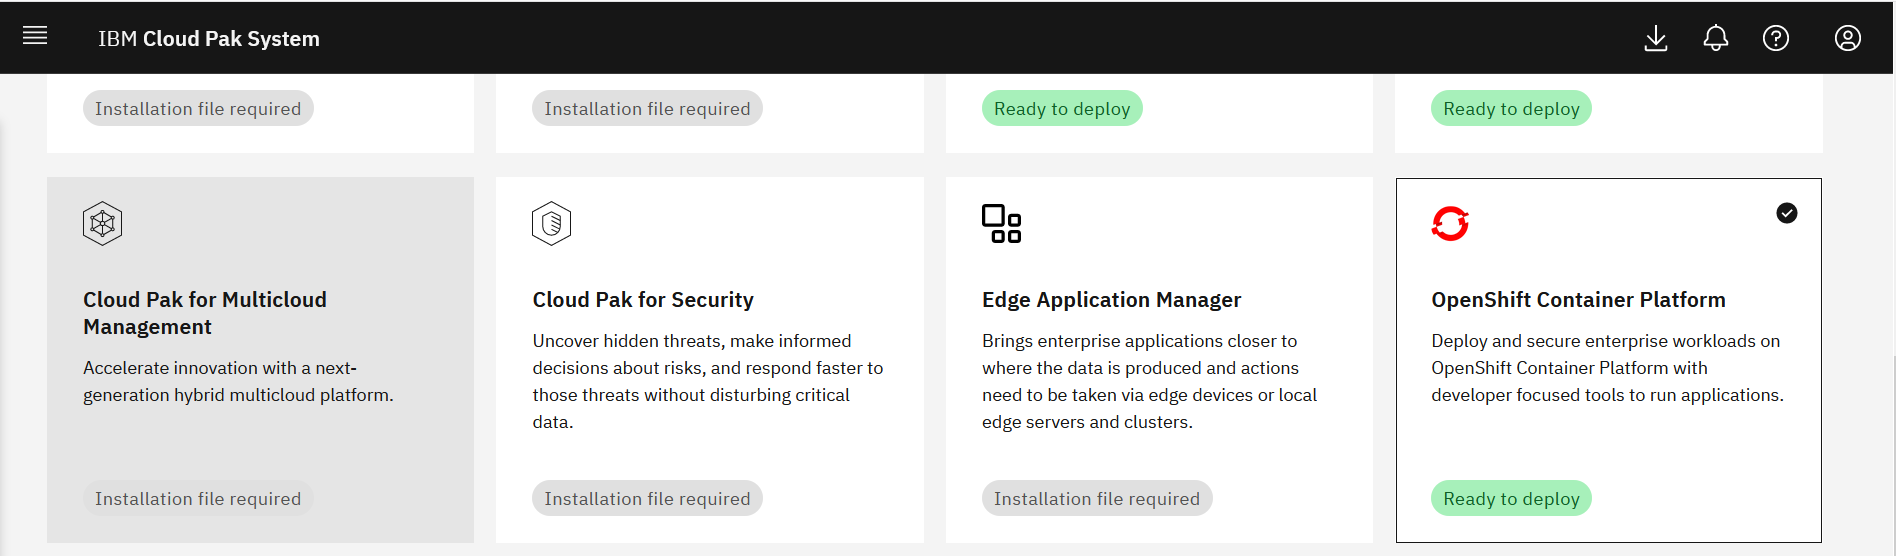Select the OpenShift Container Platform title
This screenshot has width=1896, height=556.
point(1578,300)
